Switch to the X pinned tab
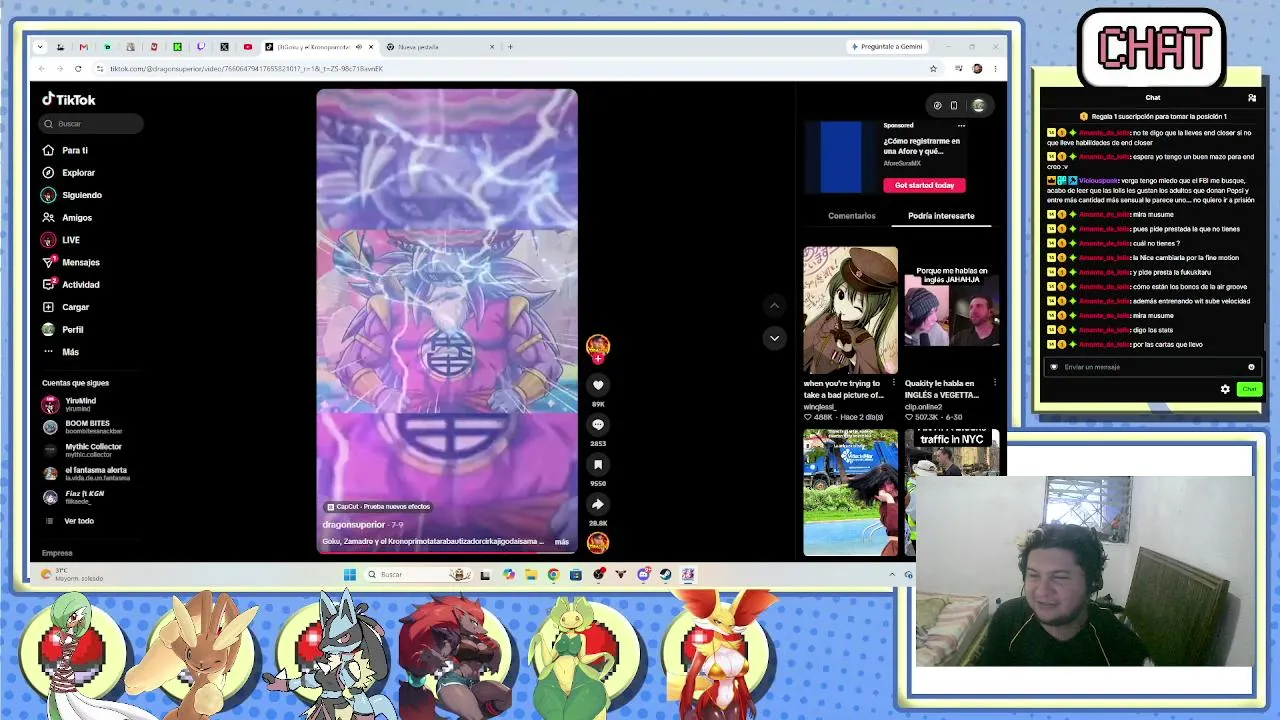Screen dimensions: 1280x720 (x=224, y=47)
